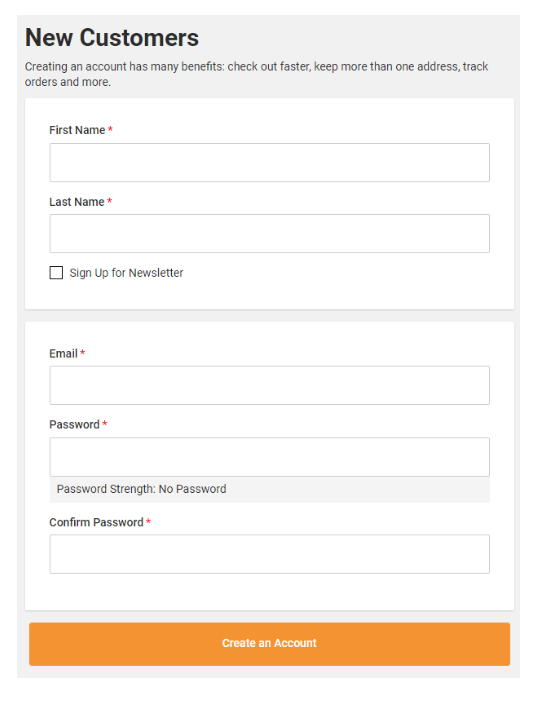This screenshot has height=713, width=542.
Task: Click the New Customers heading
Action: coord(112,37)
